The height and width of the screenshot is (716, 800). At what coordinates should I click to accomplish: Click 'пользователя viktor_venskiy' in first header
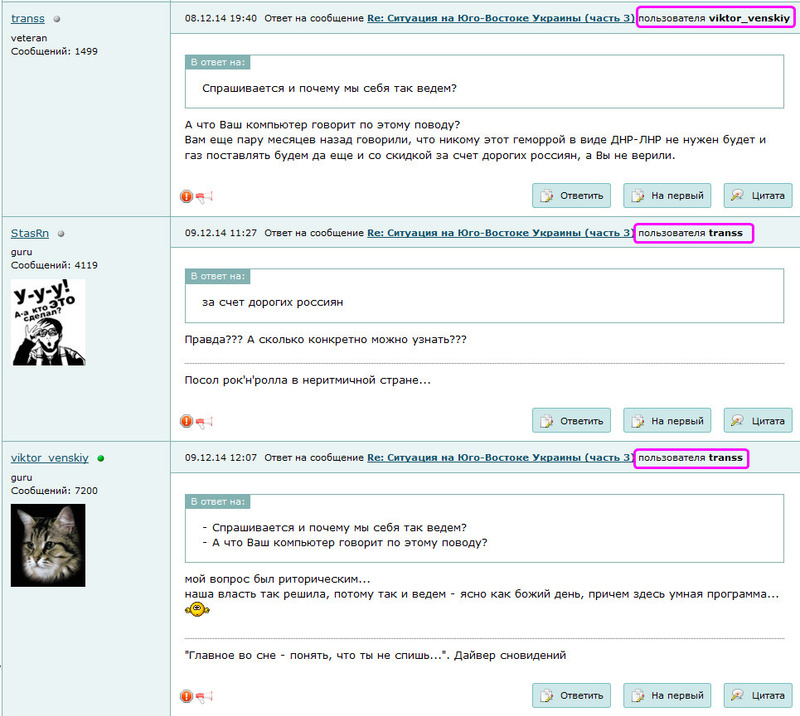pos(714,18)
